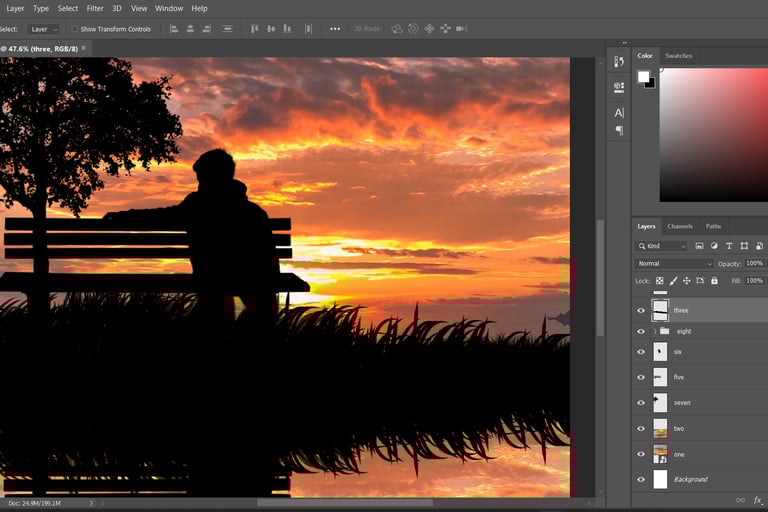768x512 pixels.
Task: Toggle visibility of layer seven
Action: click(641, 402)
